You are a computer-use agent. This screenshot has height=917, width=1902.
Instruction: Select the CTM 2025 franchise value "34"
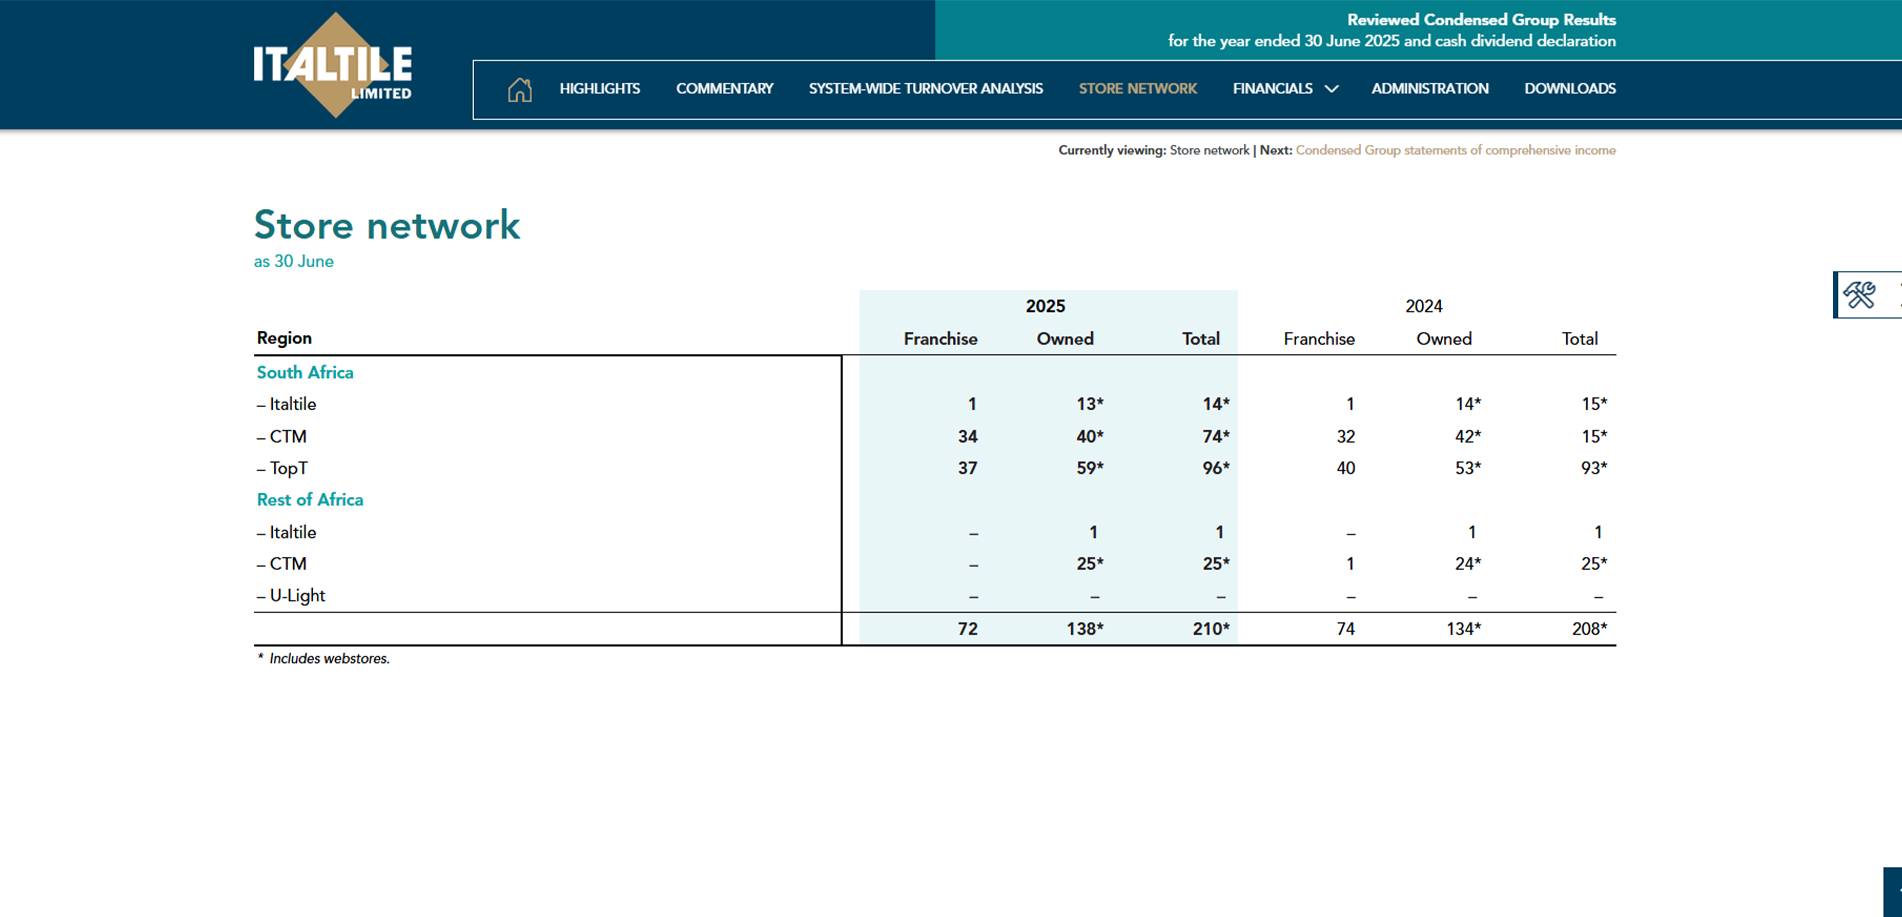click(967, 437)
